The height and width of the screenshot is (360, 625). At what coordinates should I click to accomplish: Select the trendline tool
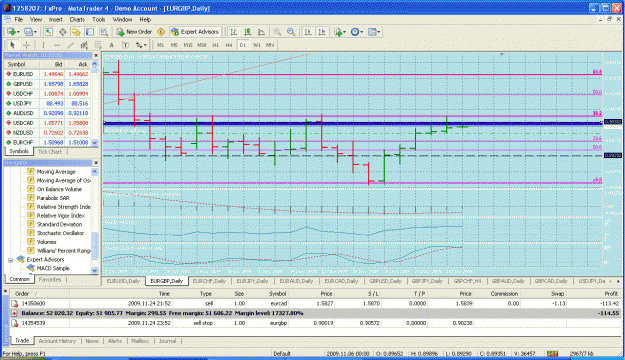click(x=71, y=45)
